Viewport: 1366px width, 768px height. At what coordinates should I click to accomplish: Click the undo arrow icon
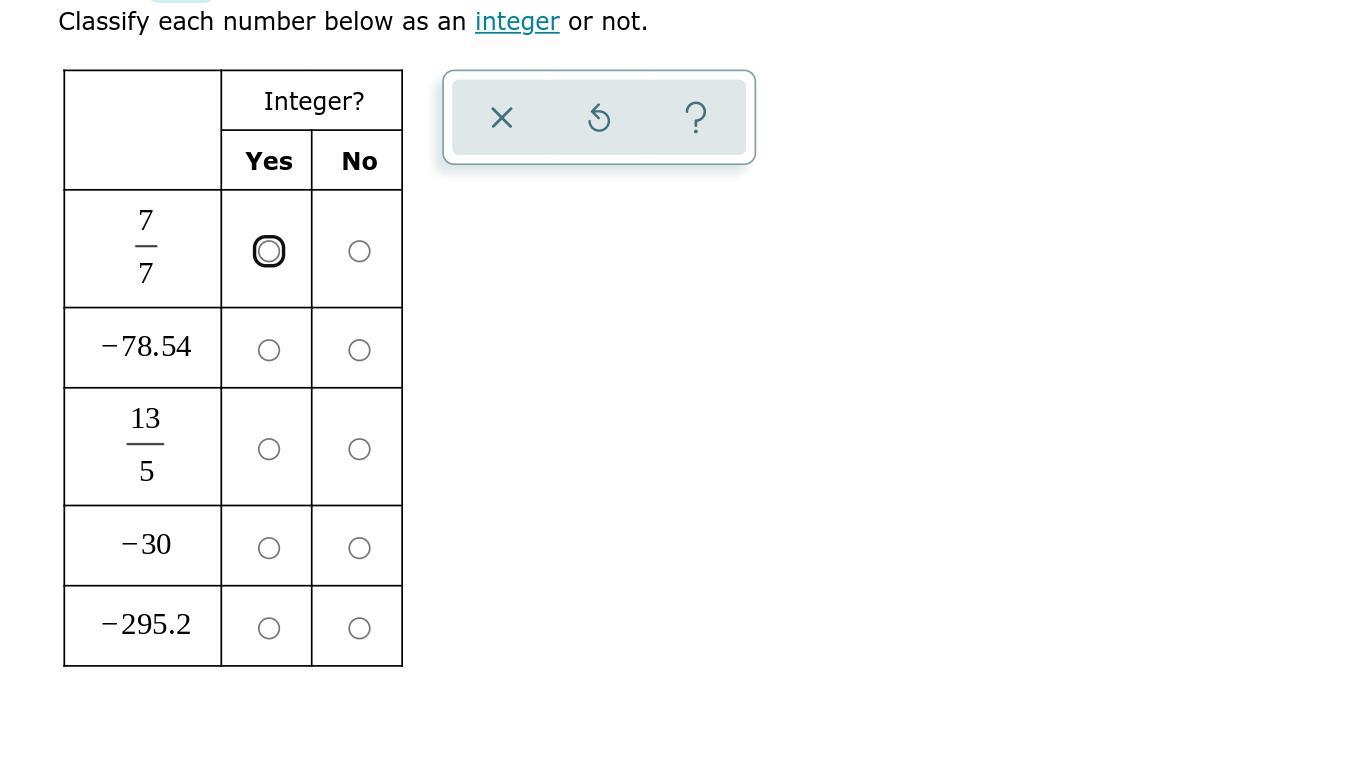click(598, 118)
